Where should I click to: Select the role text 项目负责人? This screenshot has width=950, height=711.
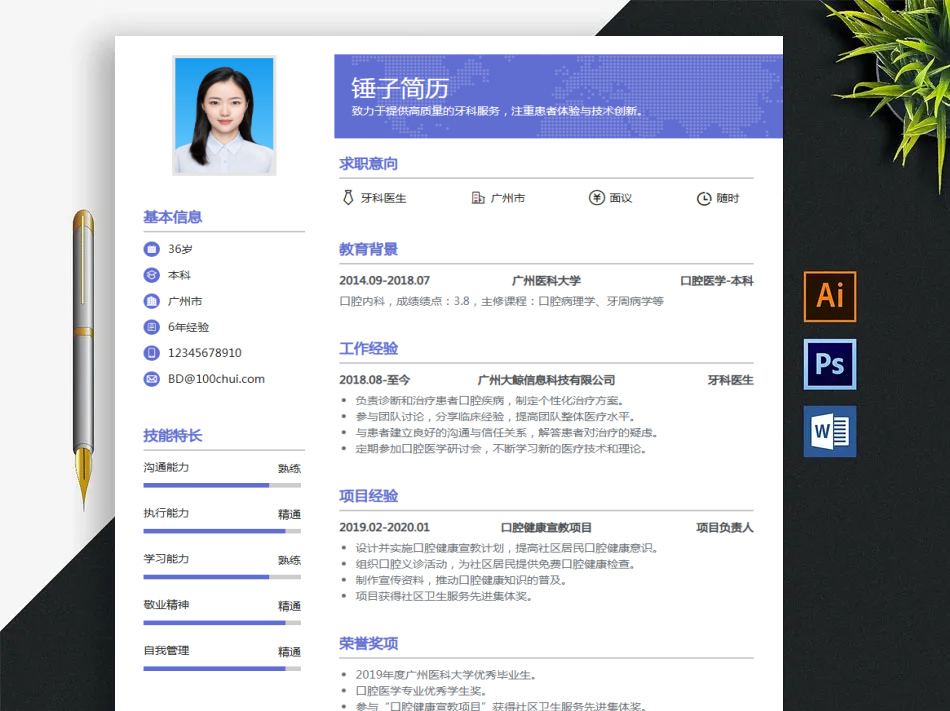pos(725,527)
